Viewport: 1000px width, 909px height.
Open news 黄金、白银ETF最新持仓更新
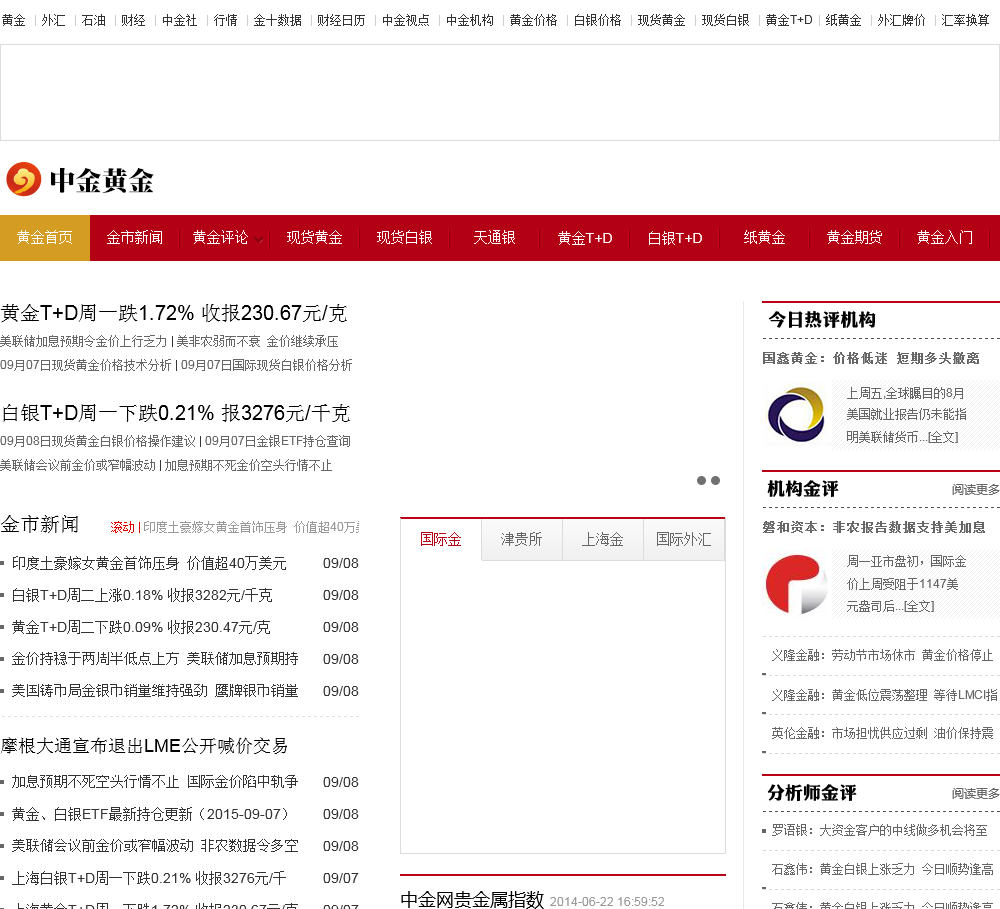click(x=153, y=814)
